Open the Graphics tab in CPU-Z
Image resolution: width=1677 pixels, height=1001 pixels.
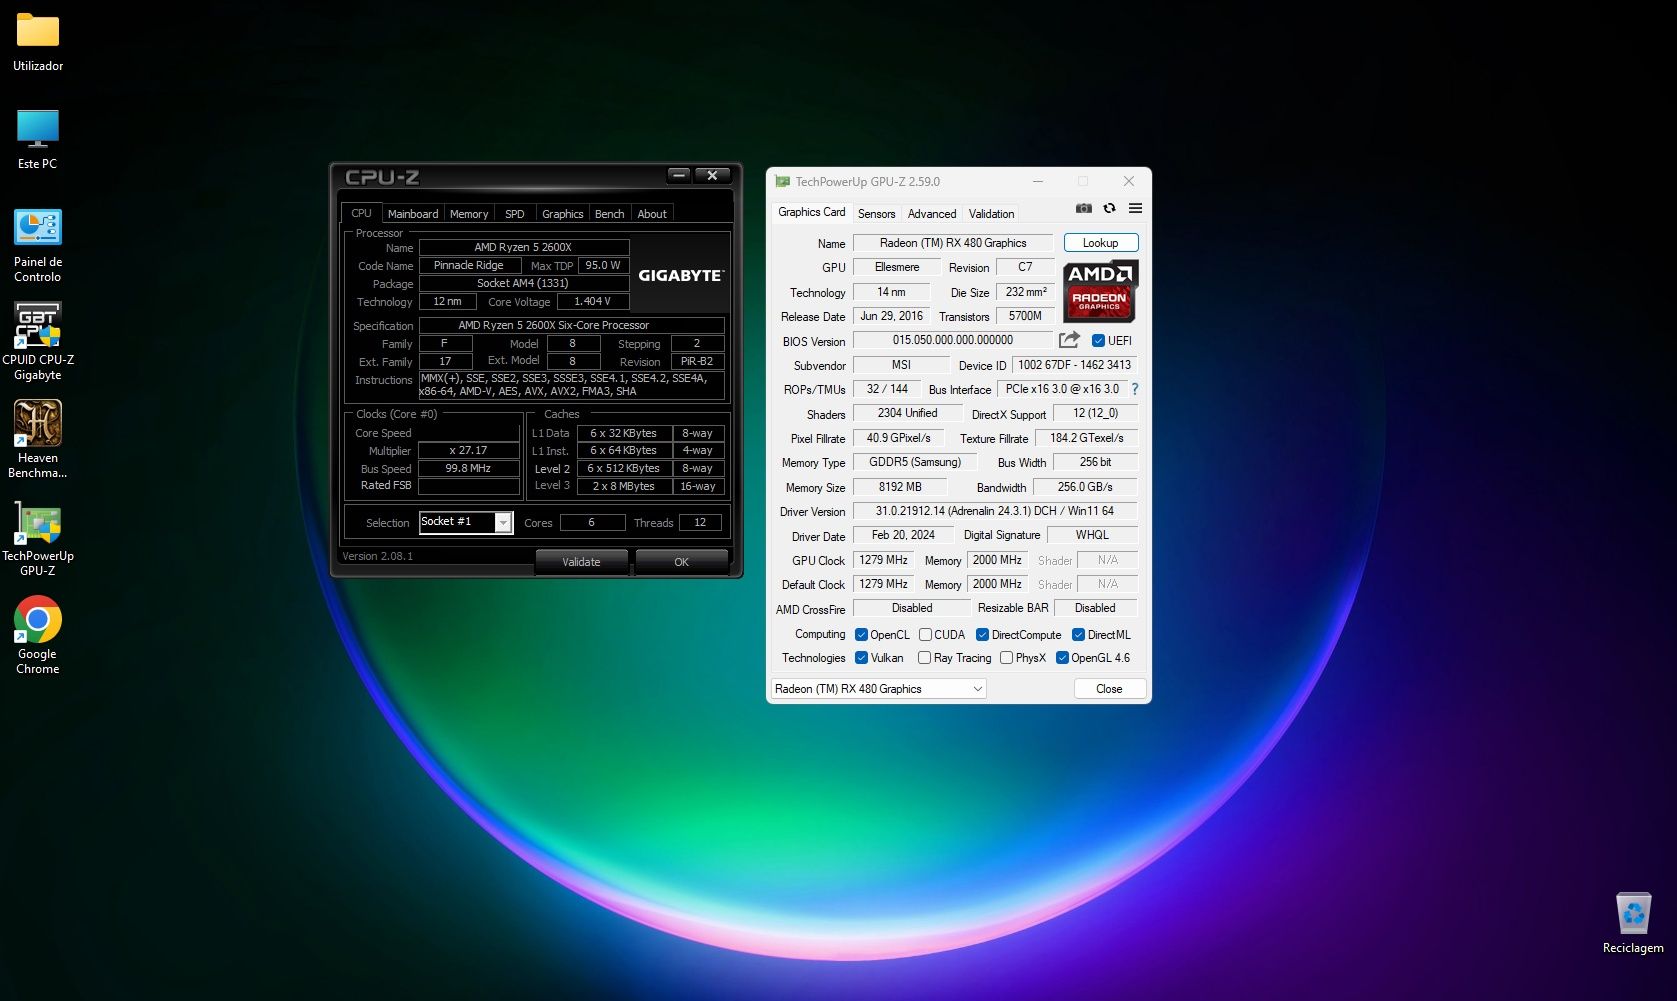(562, 213)
